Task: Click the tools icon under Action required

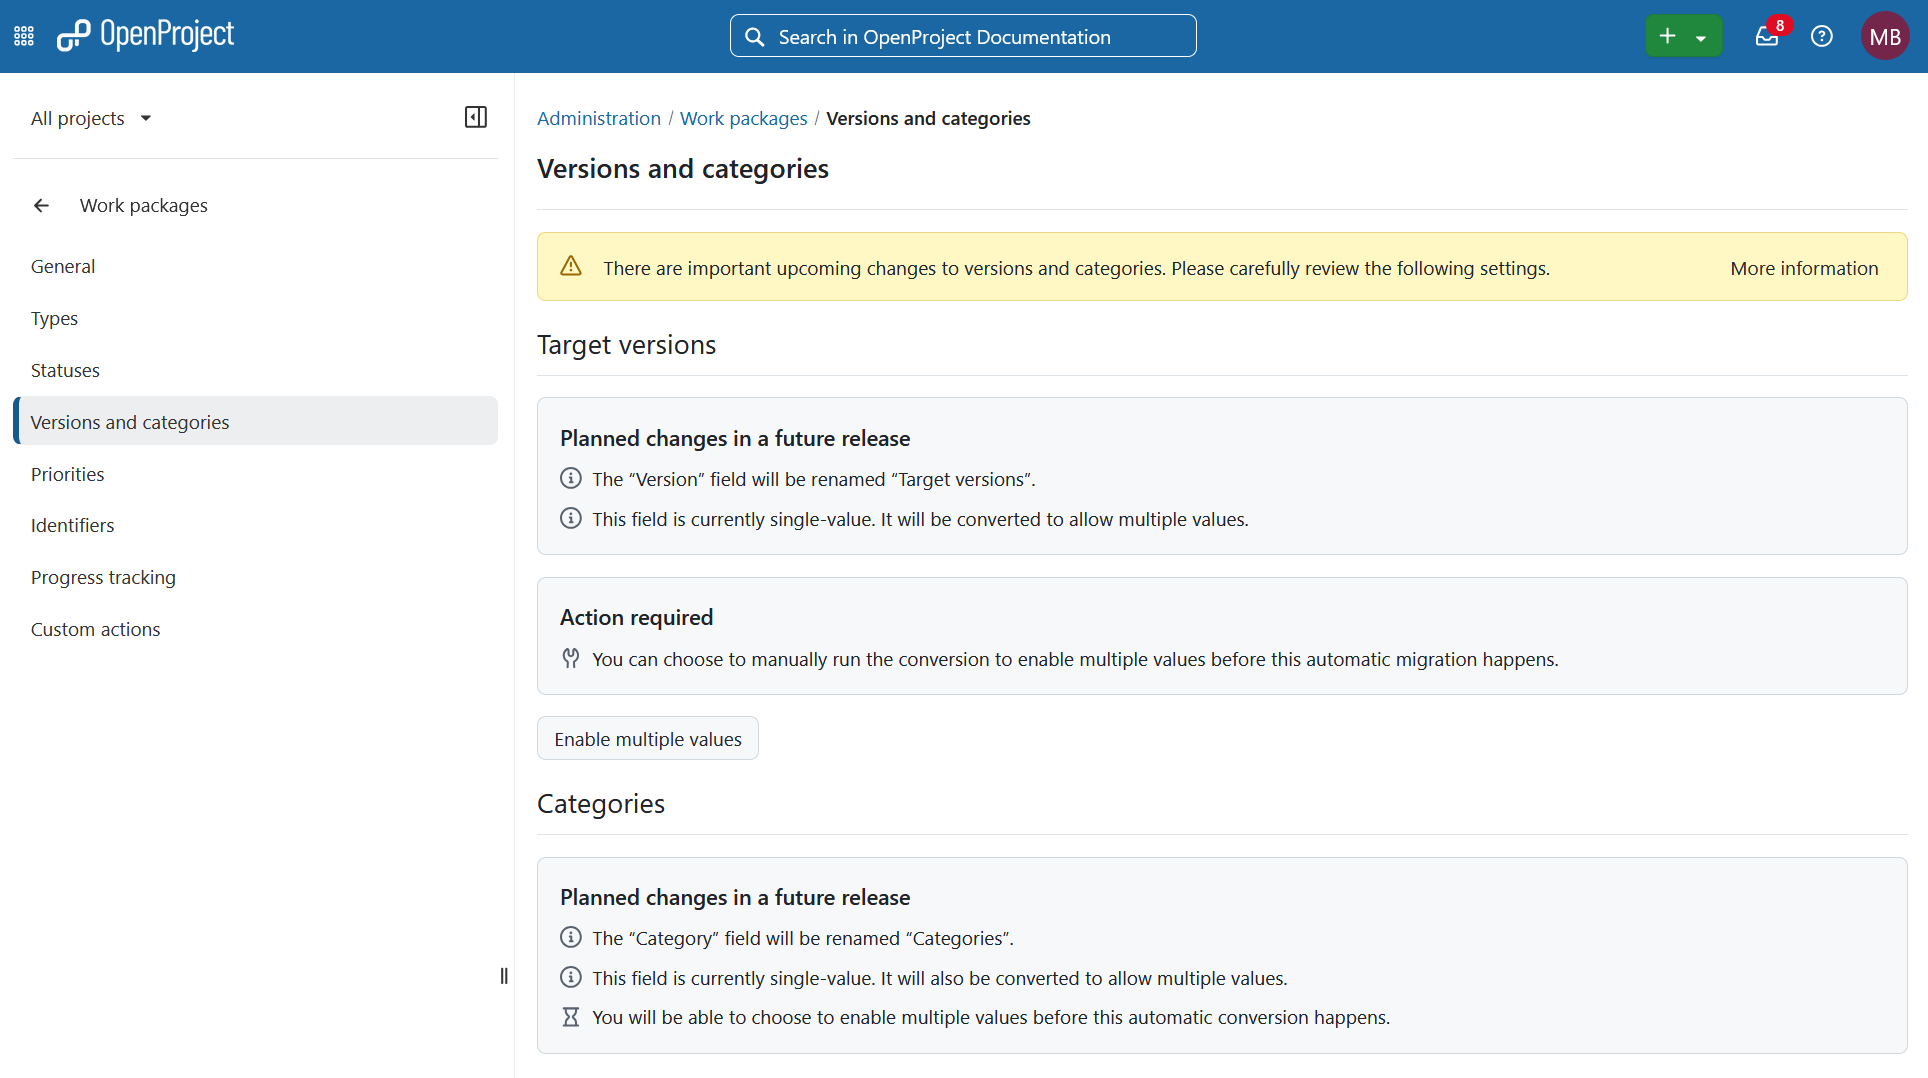Action: (x=571, y=658)
